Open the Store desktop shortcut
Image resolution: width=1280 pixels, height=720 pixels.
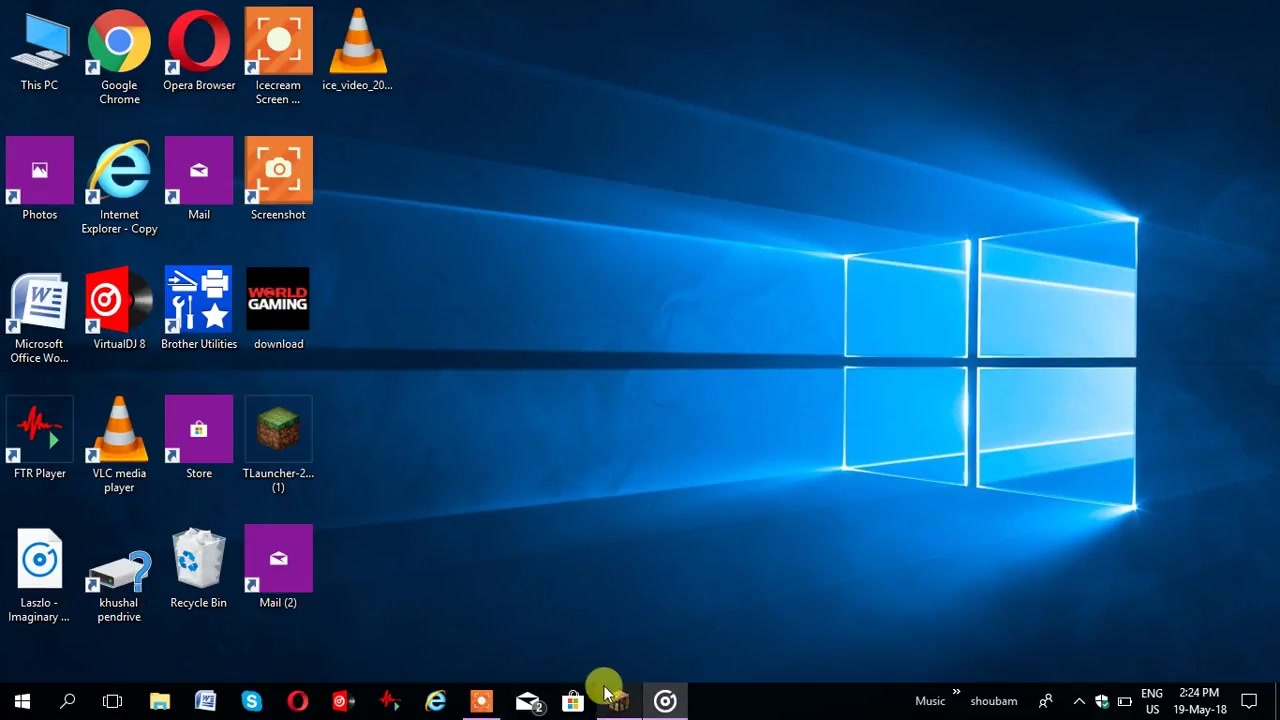point(199,438)
